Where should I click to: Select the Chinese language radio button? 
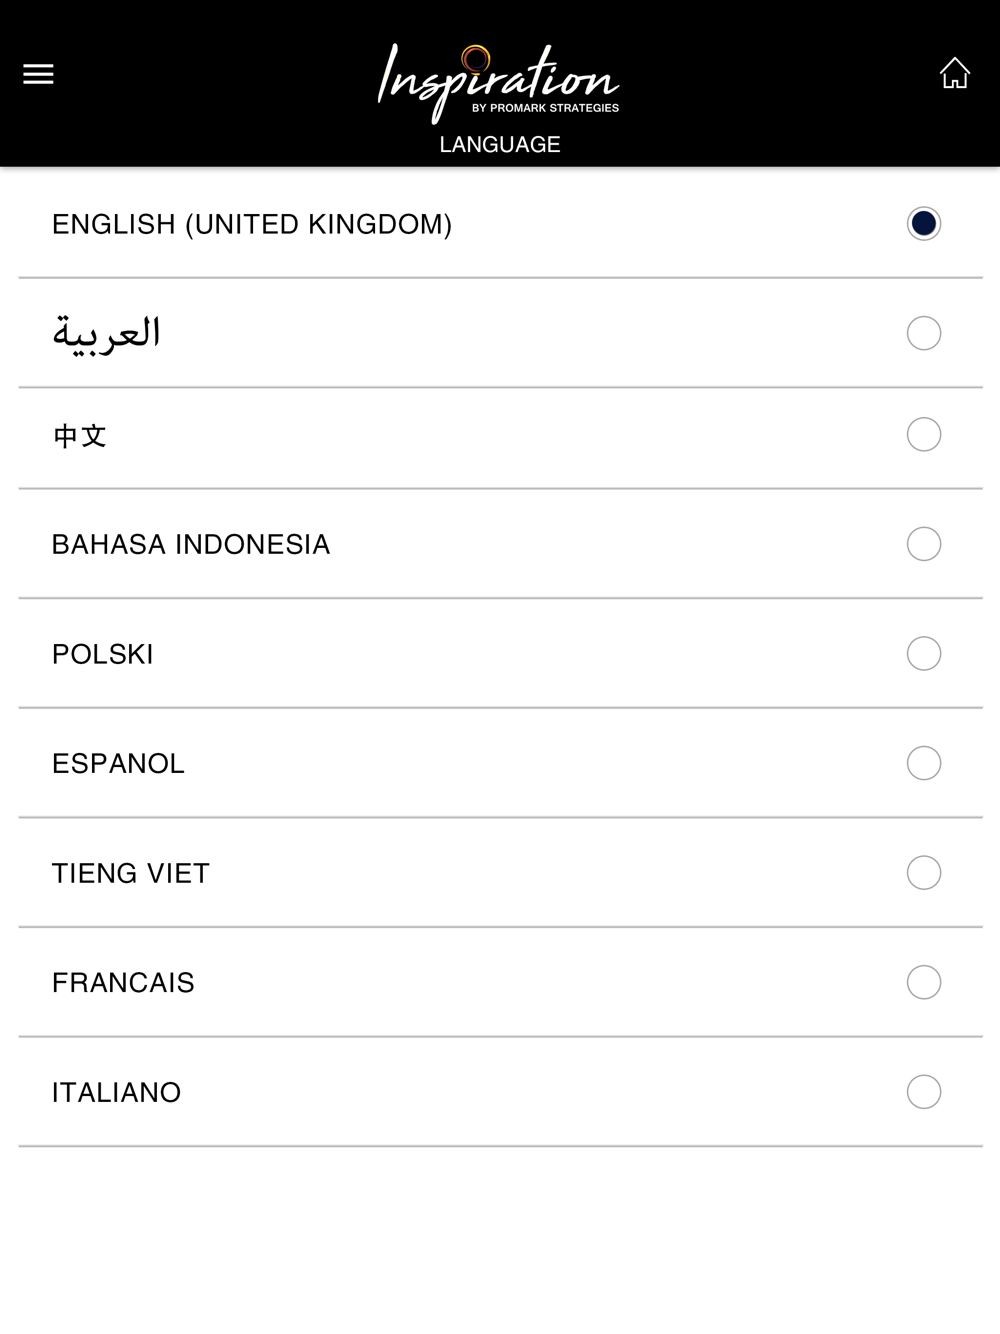pyautogui.click(x=924, y=435)
